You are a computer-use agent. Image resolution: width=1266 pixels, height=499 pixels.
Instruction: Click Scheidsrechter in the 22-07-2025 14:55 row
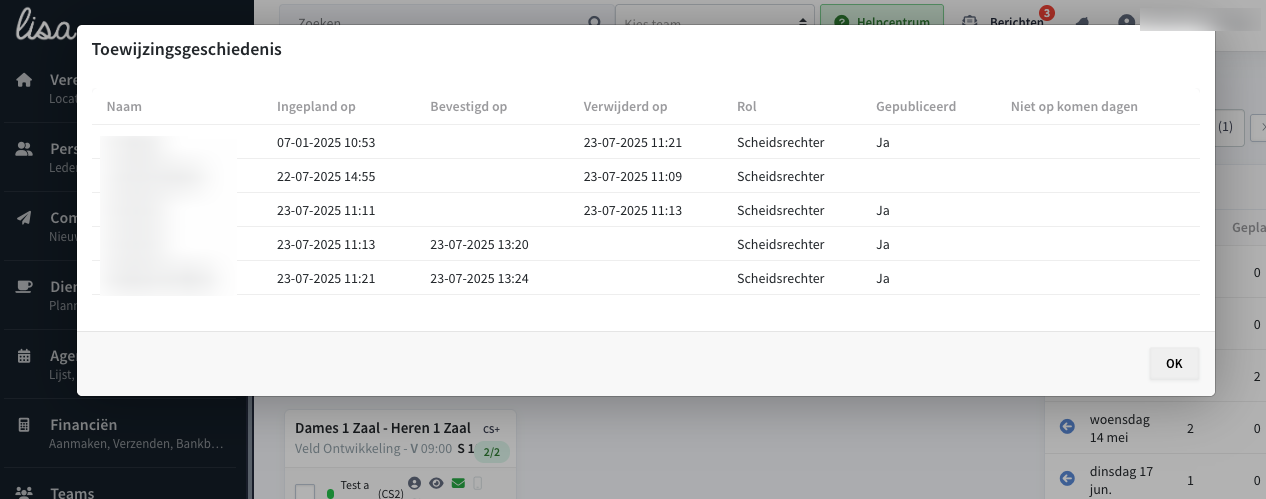pyautogui.click(x=780, y=177)
